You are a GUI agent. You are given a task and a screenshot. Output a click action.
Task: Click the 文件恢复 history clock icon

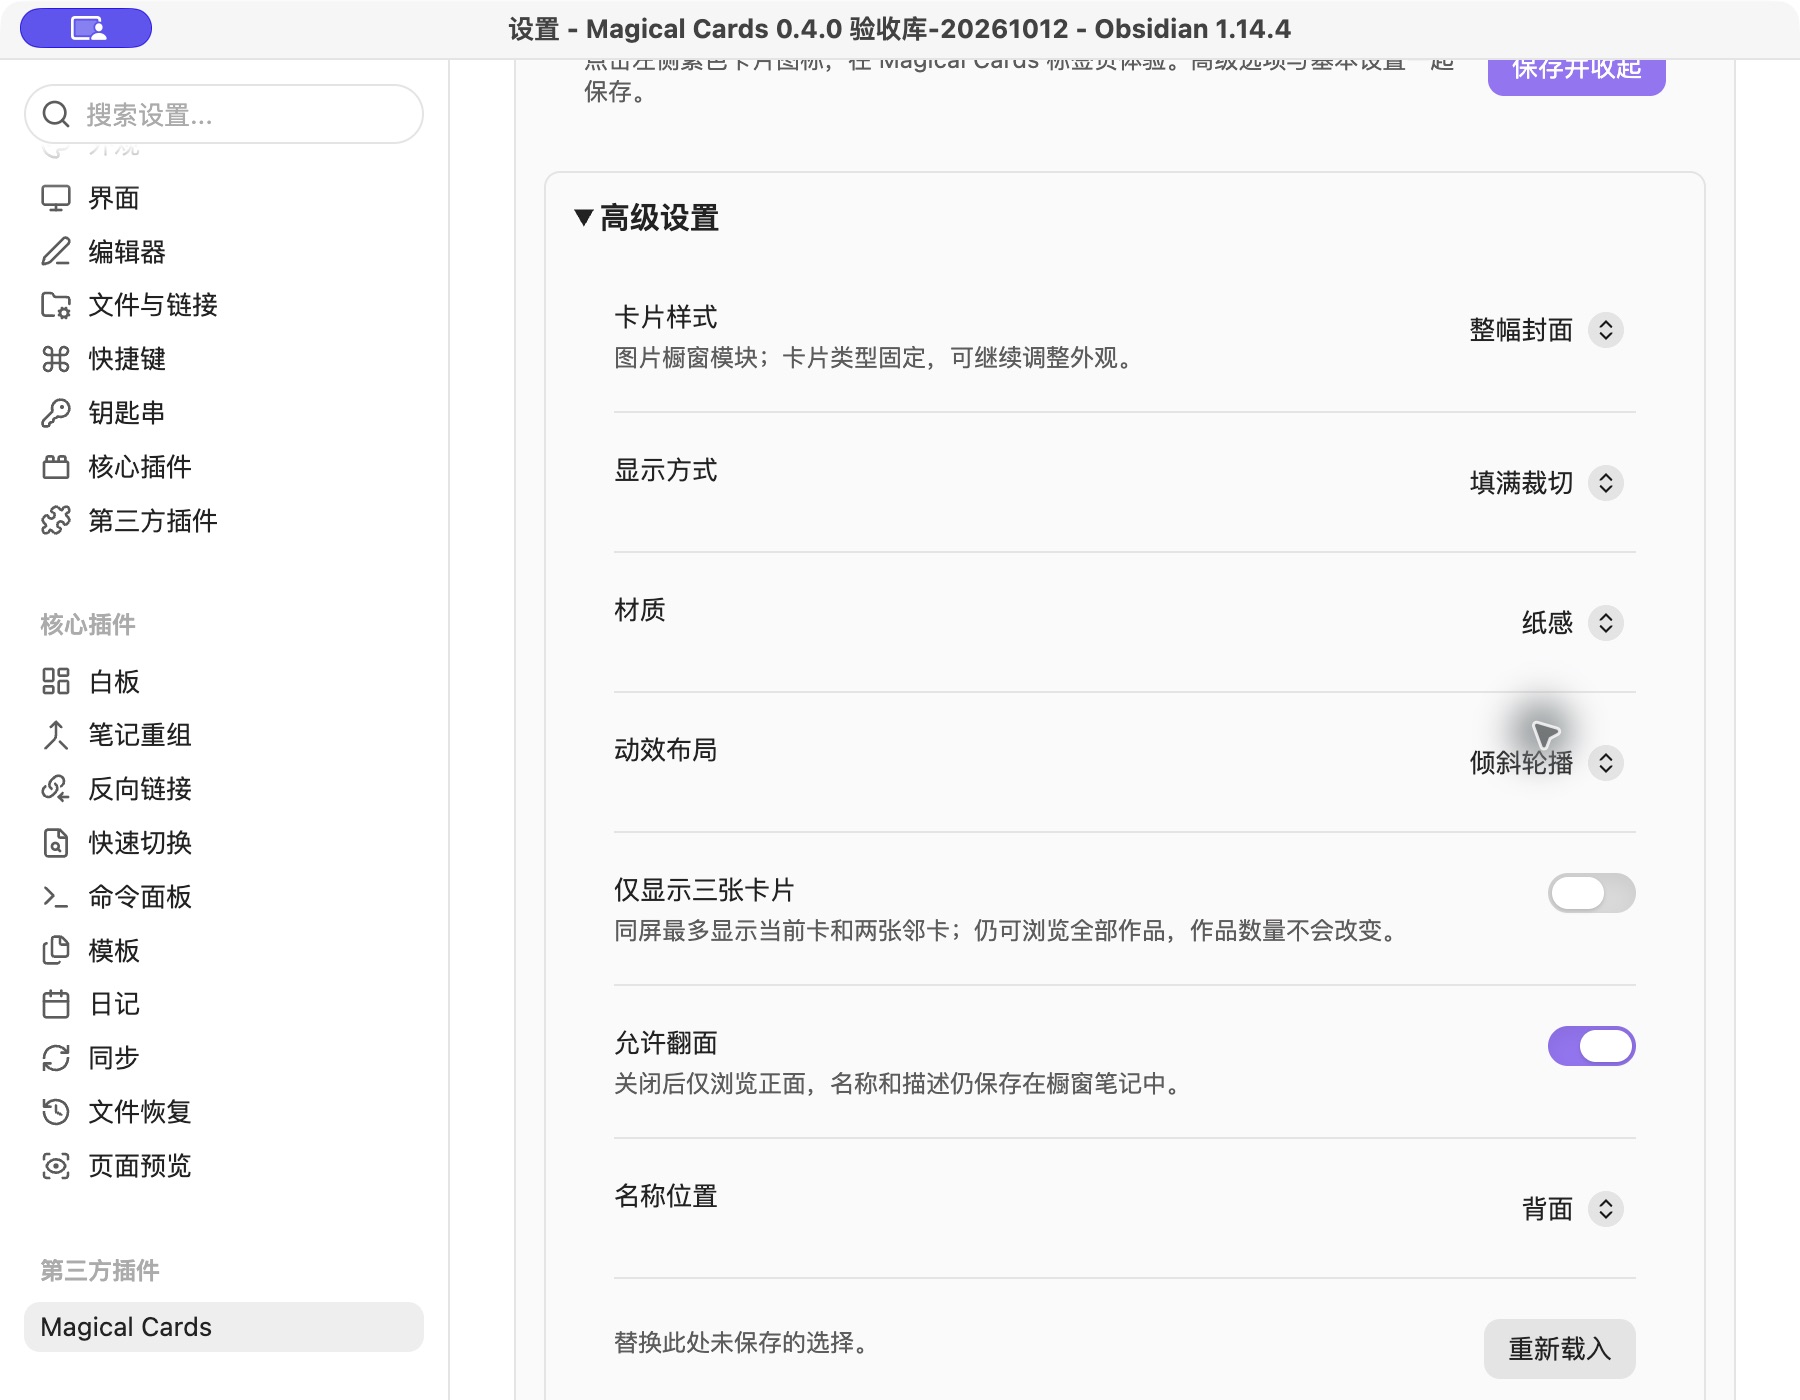[56, 1112]
